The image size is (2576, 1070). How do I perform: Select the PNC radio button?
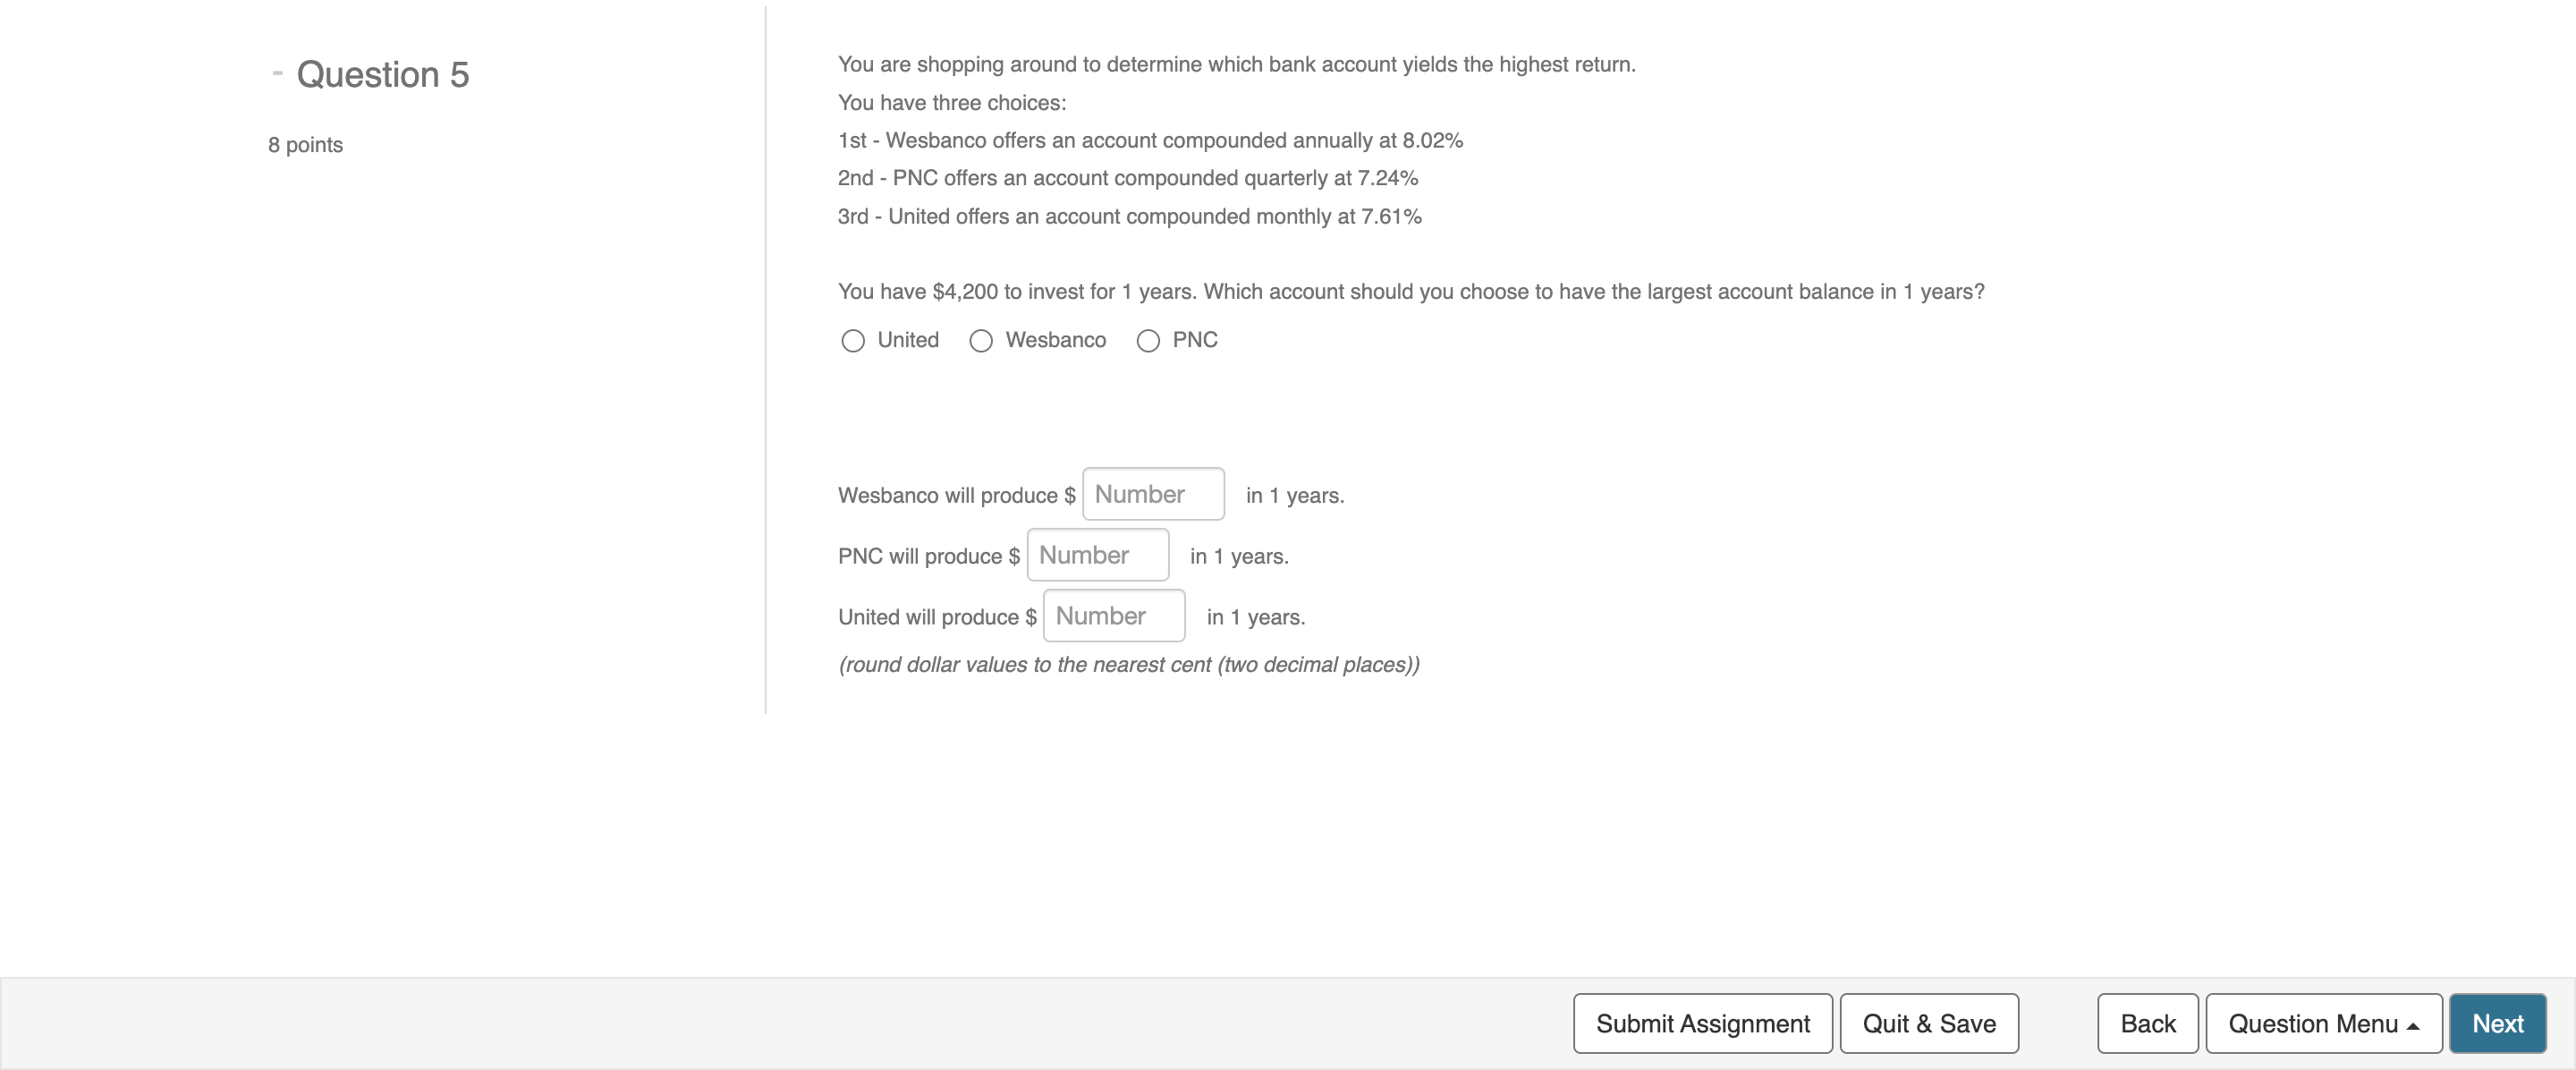1147,341
